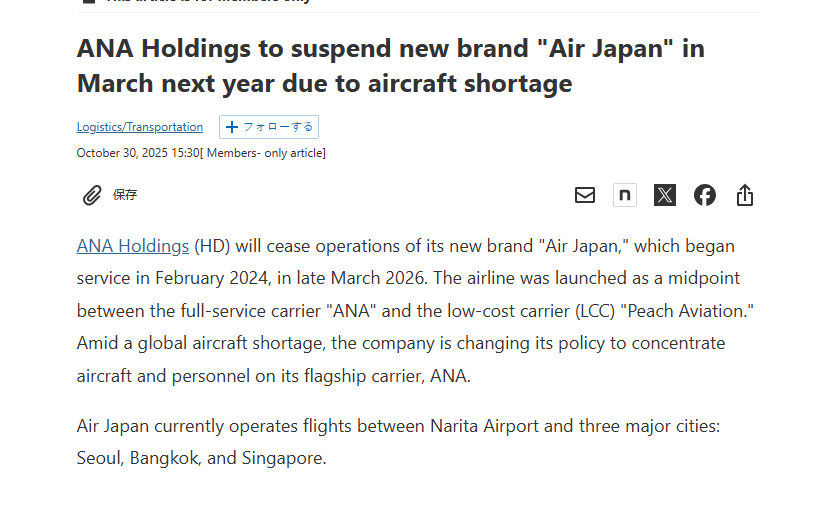This screenshot has width=832, height=505.
Task: Click the paperclip save icon
Action: click(x=92, y=195)
